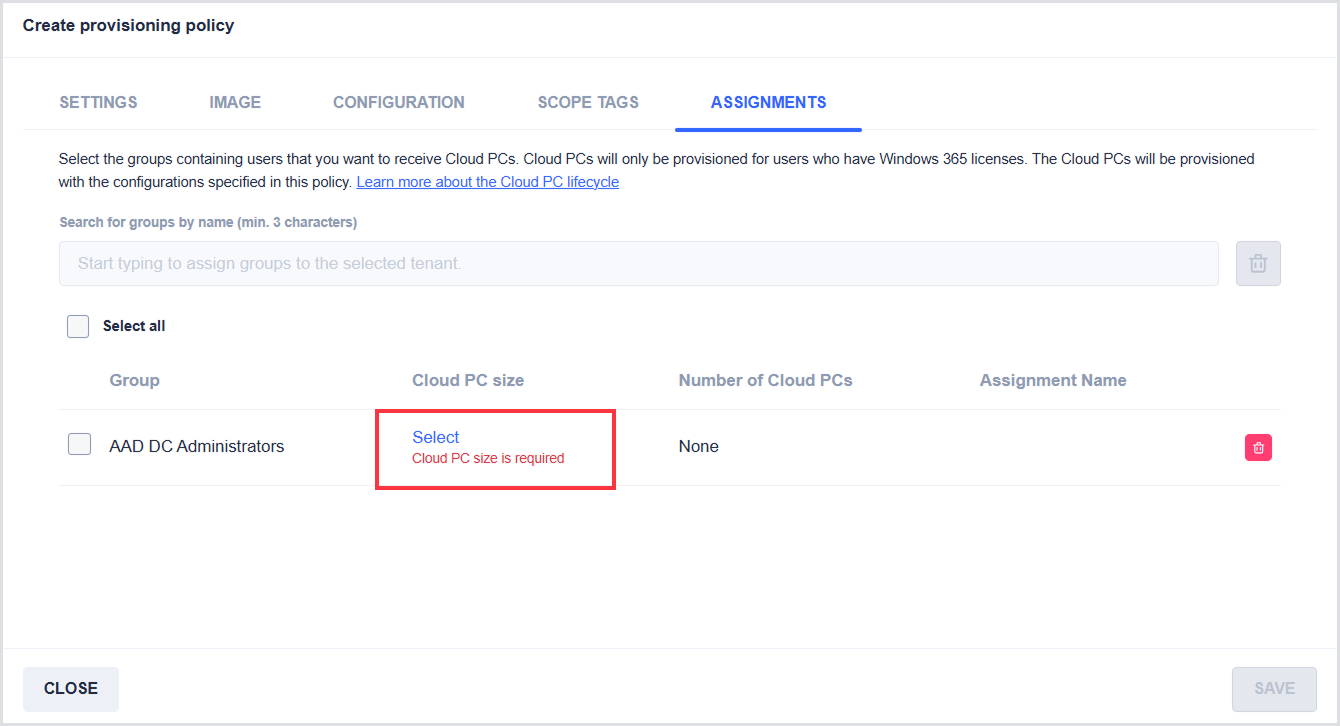Screen dimensions: 1340x726
Task: Click the gray trash icon beside the search field
Action: tap(1258, 264)
